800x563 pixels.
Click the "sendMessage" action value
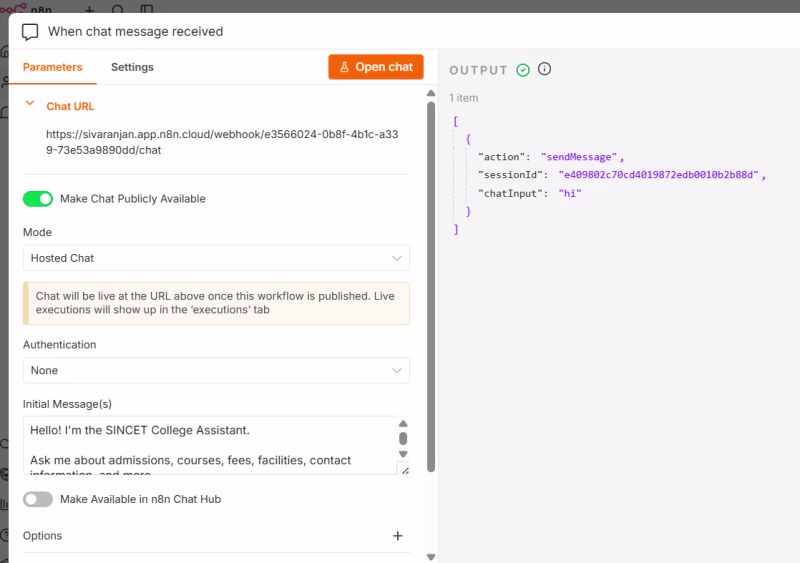(x=579, y=157)
